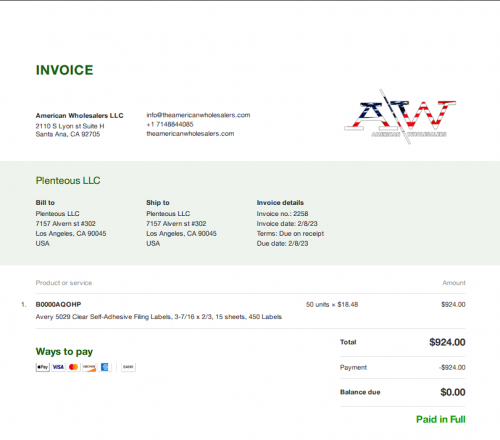Click the American Wholesalers AW logo
500x440 pixels.
400,117
